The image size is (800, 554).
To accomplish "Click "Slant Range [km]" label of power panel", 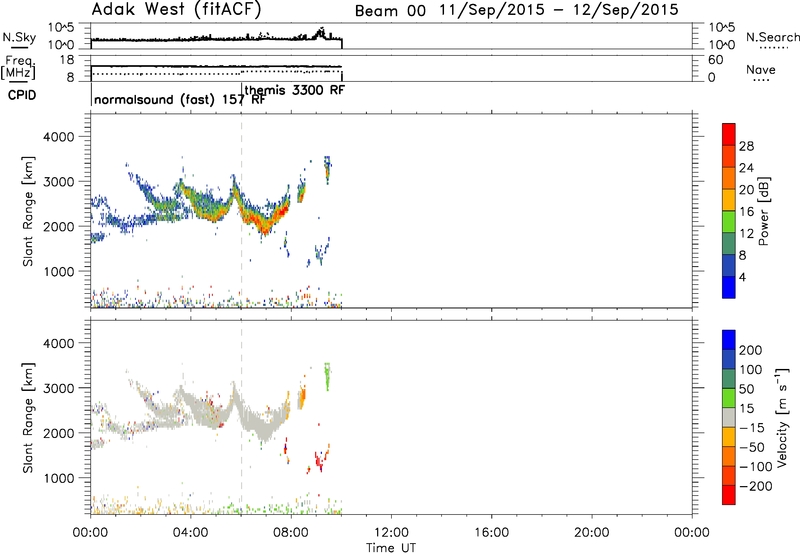I will 28,211.
